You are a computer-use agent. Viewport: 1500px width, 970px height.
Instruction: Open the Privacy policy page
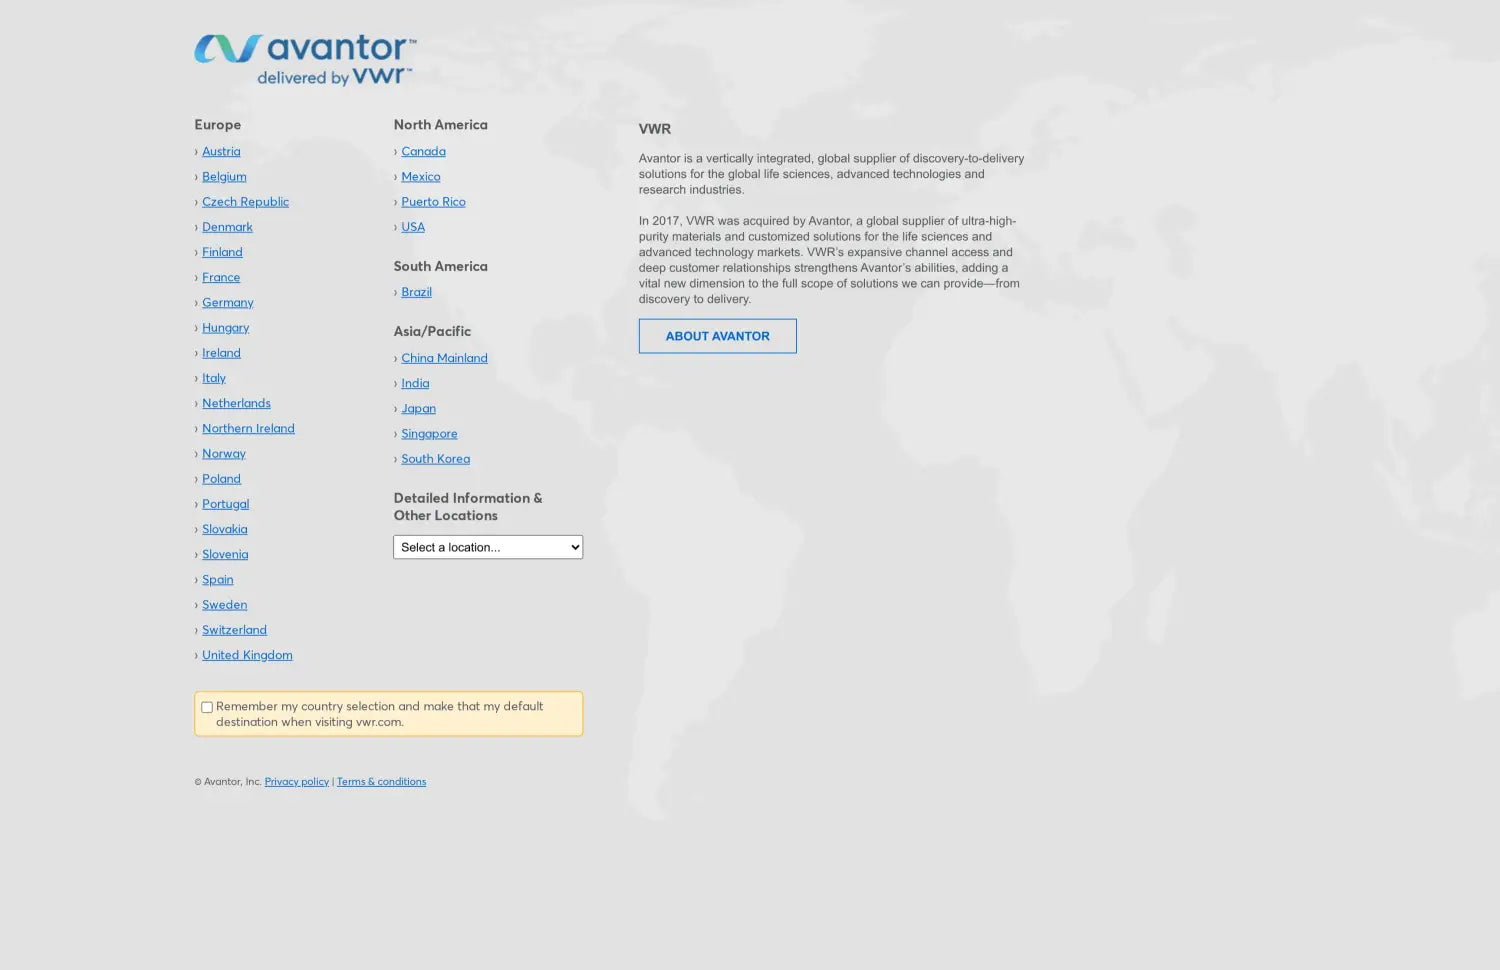point(296,781)
